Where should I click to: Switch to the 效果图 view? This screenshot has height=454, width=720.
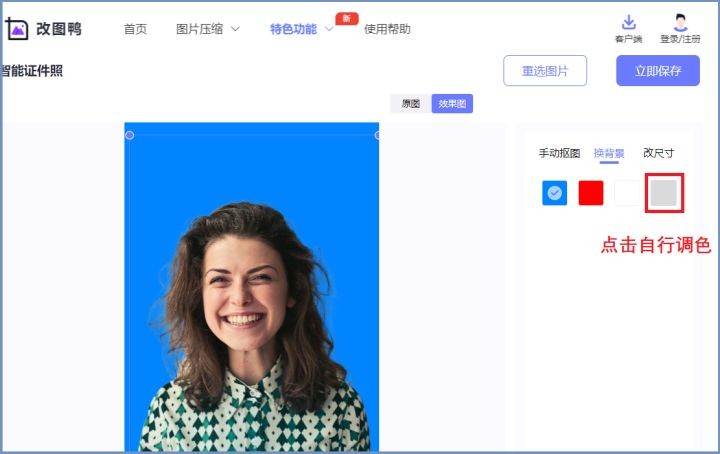coord(452,103)
